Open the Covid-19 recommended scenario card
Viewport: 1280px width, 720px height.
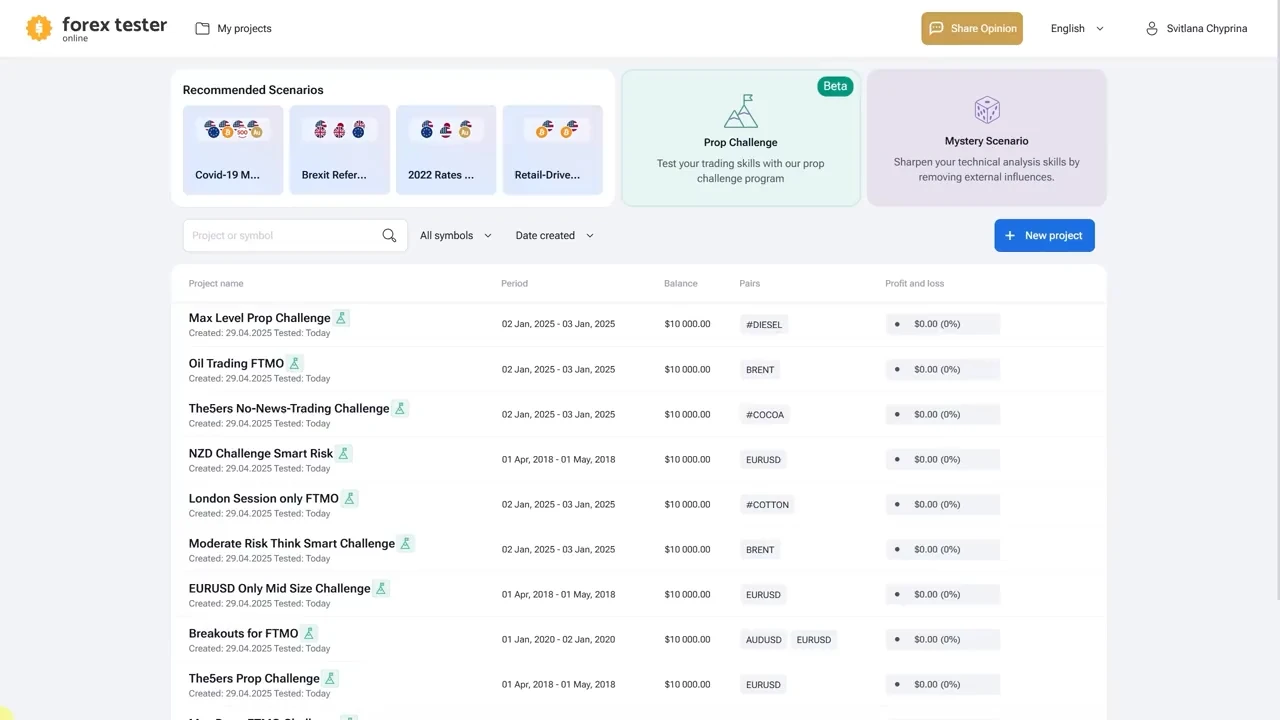pyautogui.click(x=233, y=150)
